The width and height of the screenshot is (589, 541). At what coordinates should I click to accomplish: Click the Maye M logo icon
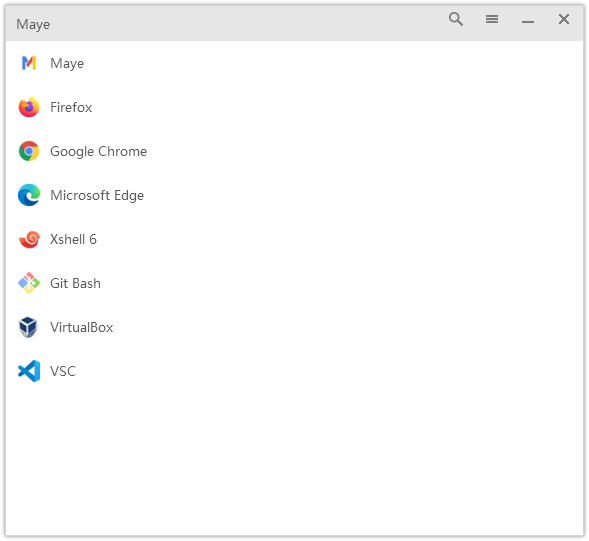[x=29, y=63]
